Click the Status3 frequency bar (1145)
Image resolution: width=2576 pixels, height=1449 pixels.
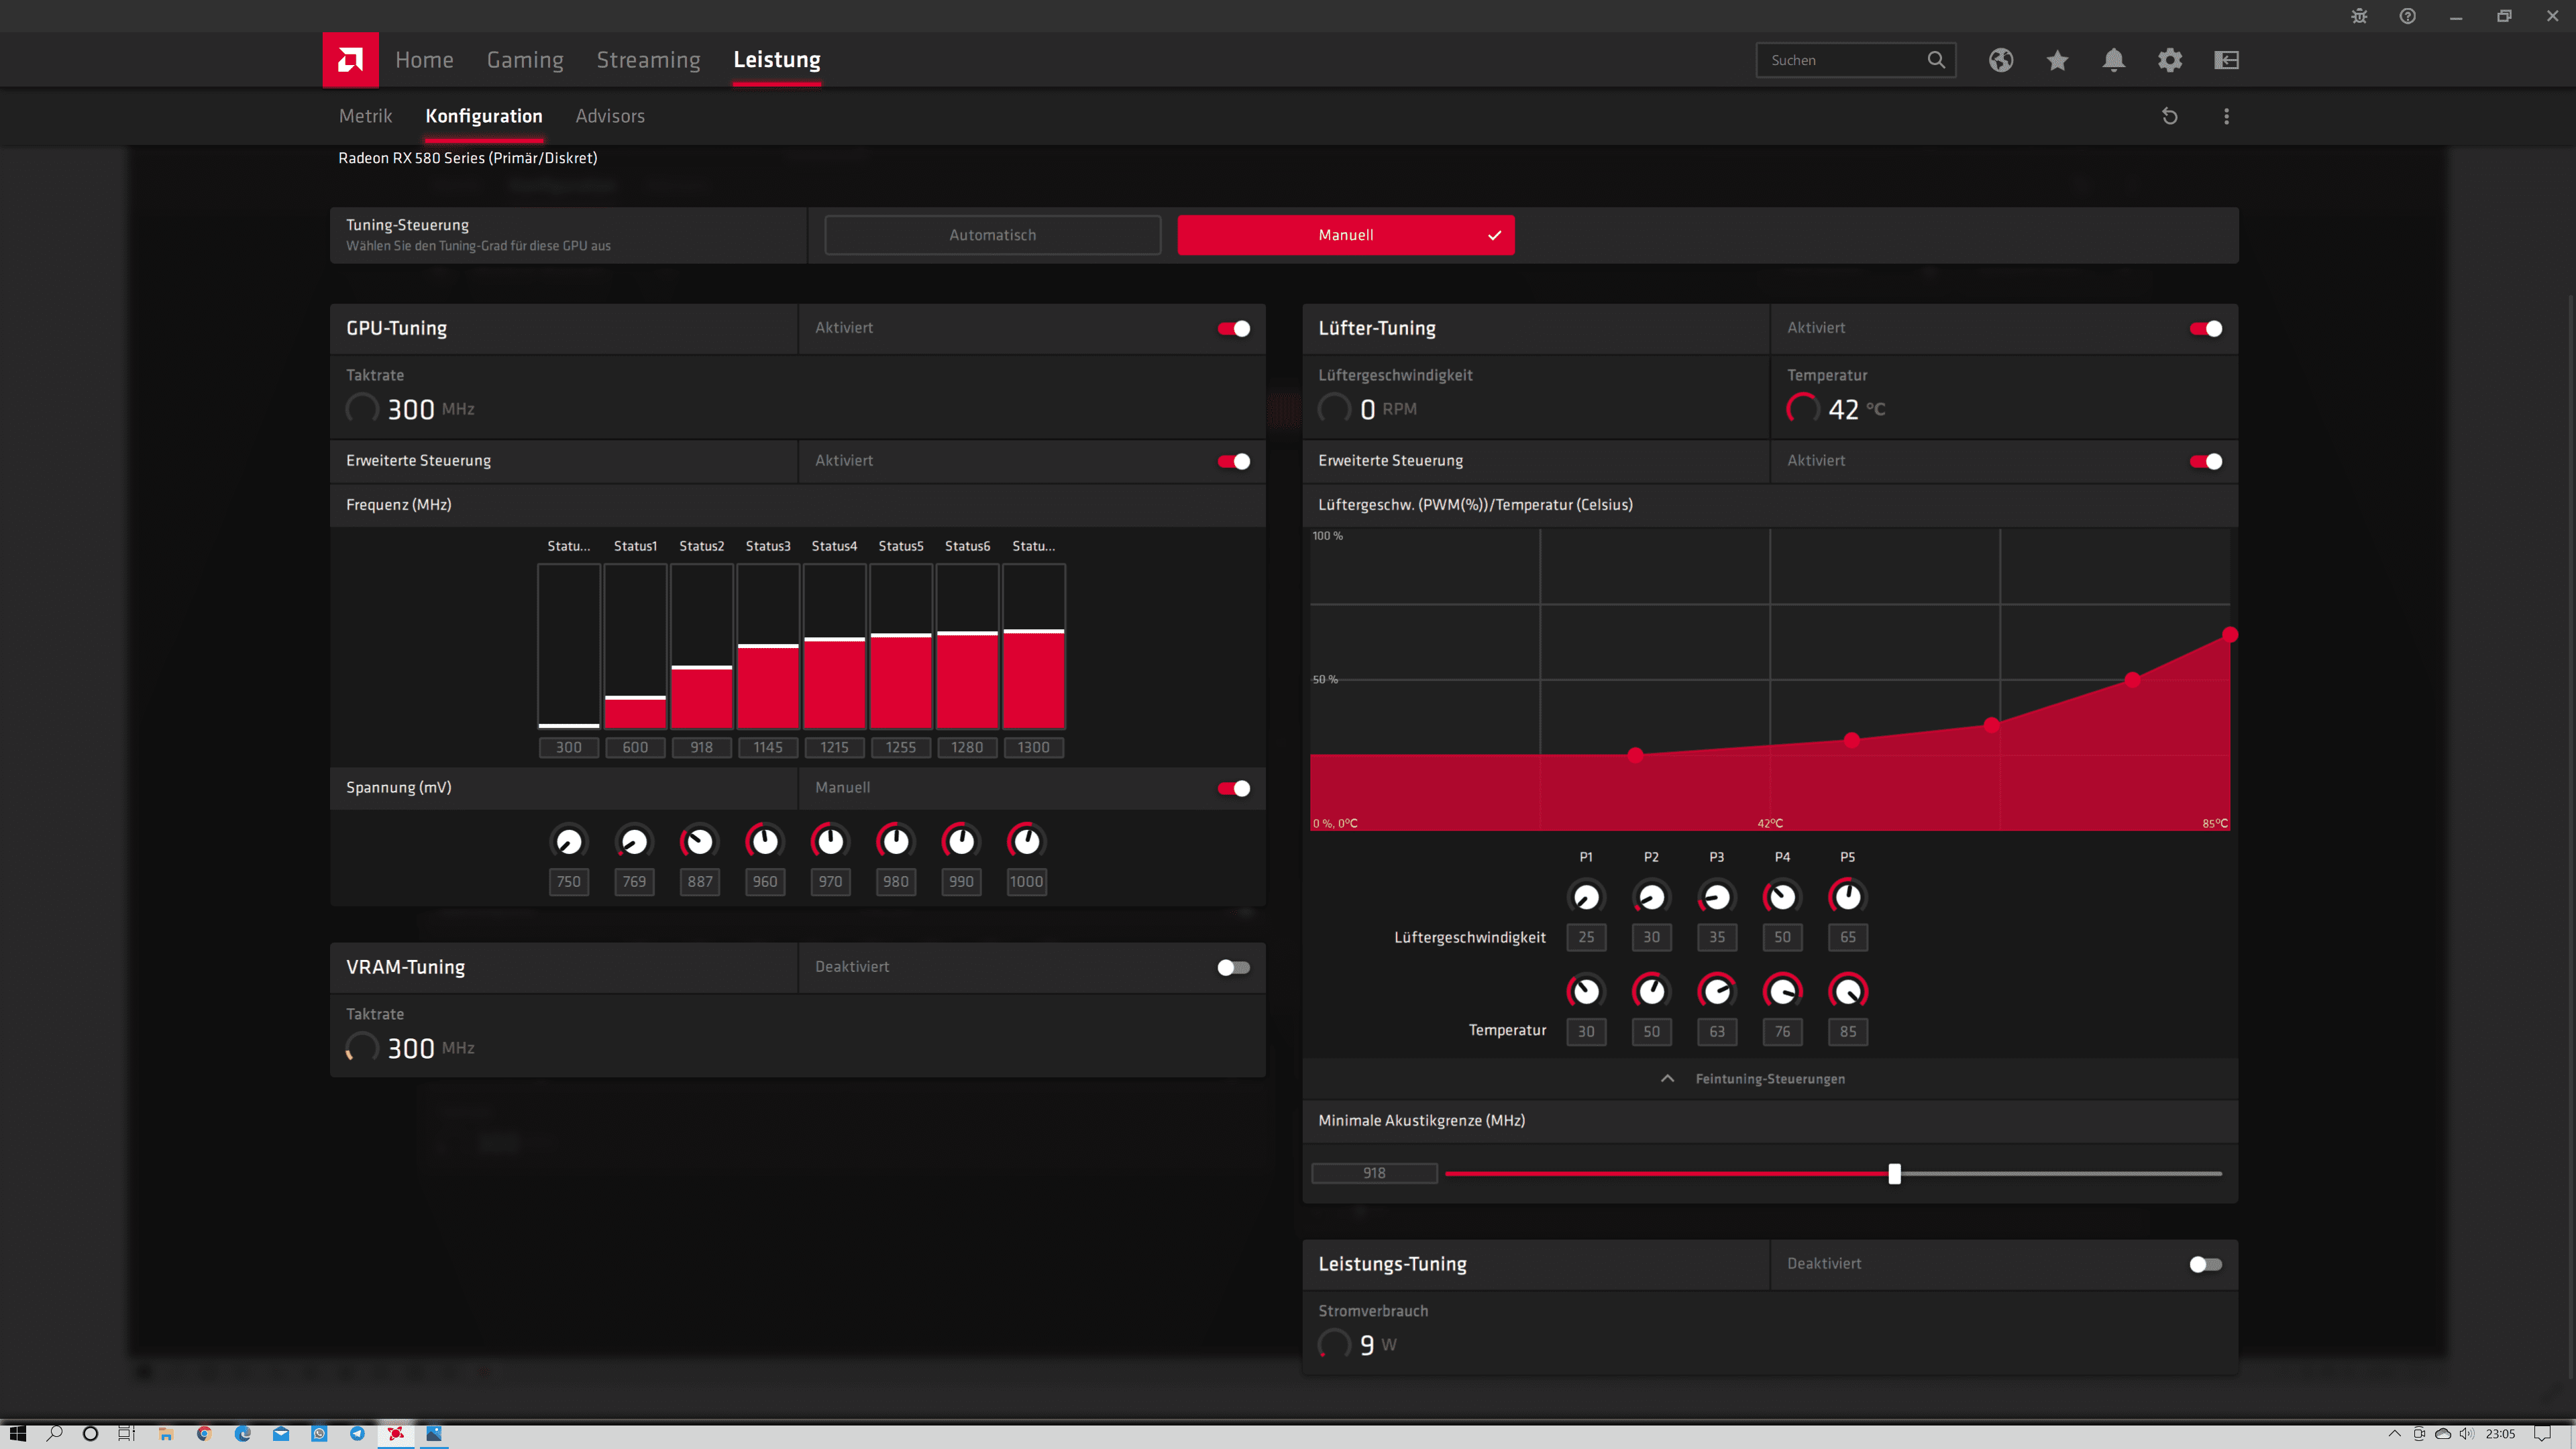pyautogui.click(x=768, y=647)
